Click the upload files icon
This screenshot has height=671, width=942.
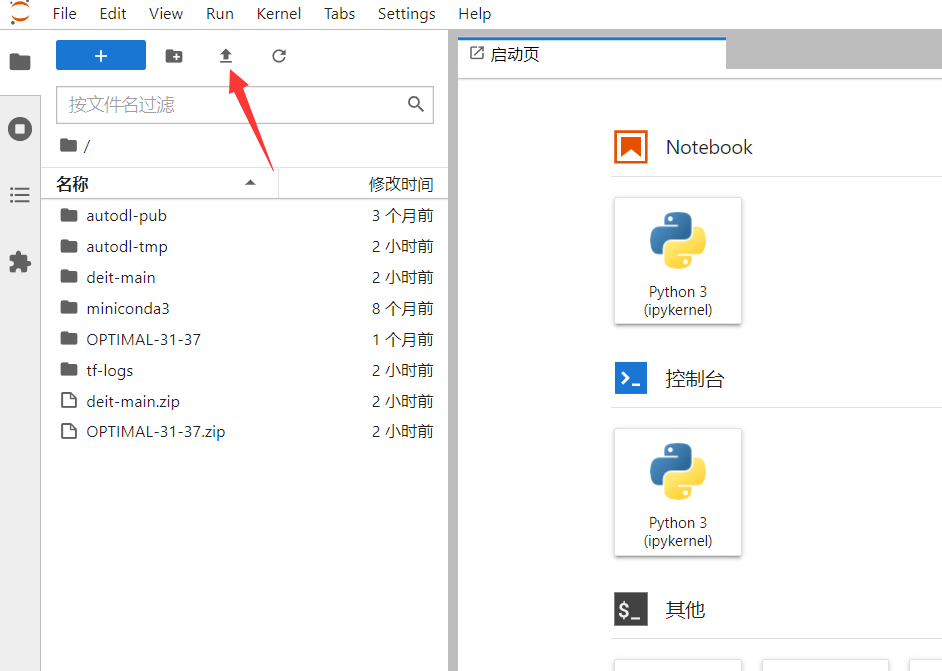tap(226, 56)
